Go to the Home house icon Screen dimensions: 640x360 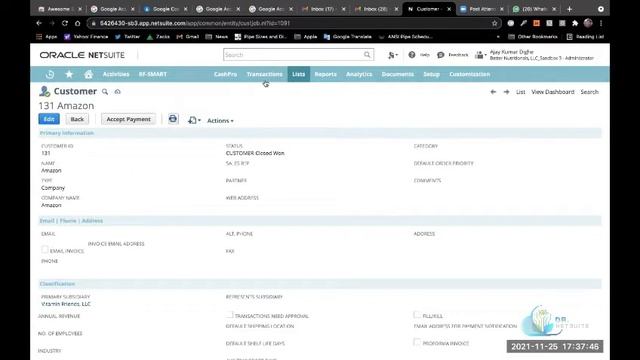(88, 74)
